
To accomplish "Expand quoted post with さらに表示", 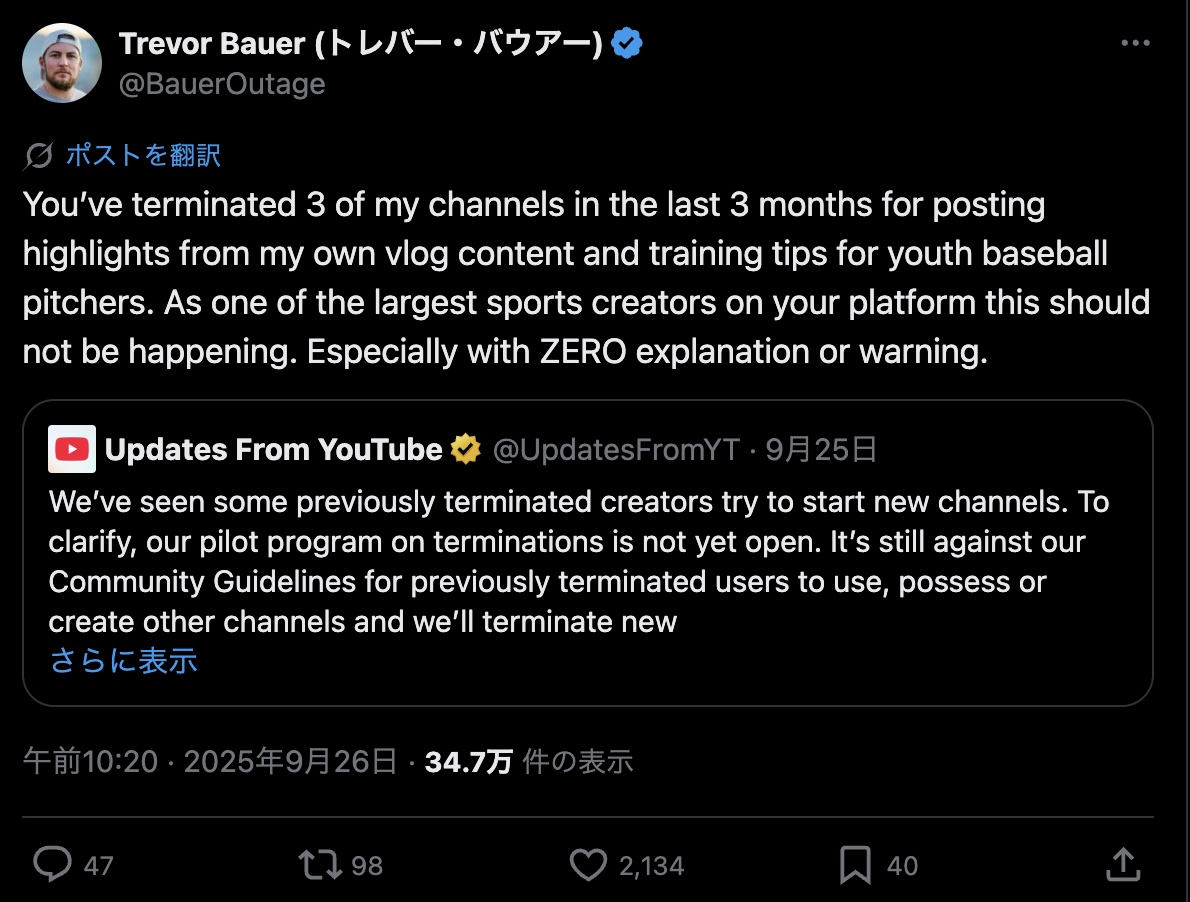I will tap(123, 660).
